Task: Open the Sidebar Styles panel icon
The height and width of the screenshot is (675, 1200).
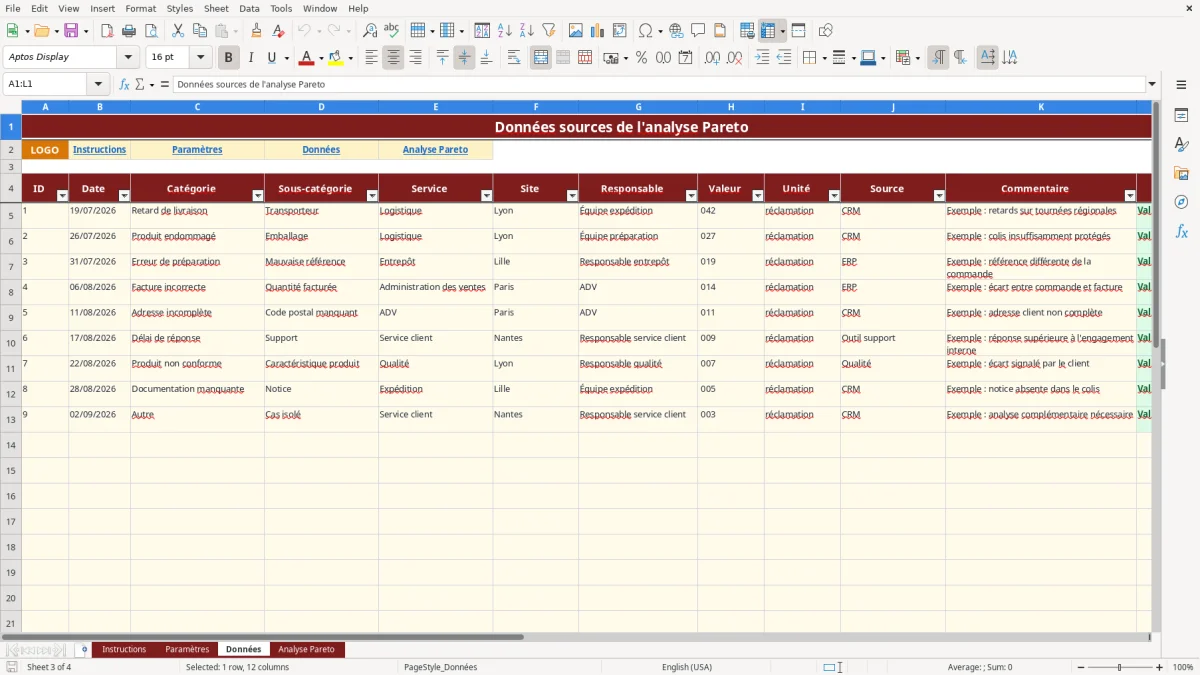Action: point(1181,145)
